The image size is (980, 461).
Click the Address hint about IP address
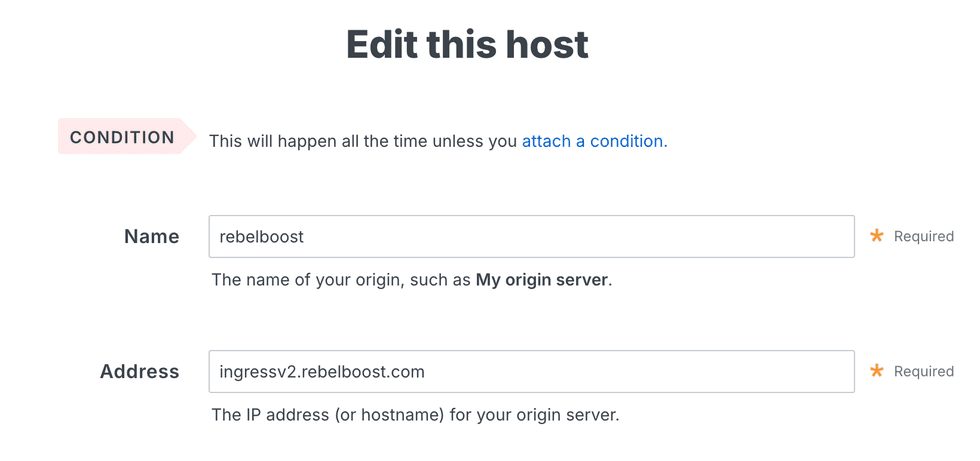pos(415,414)
